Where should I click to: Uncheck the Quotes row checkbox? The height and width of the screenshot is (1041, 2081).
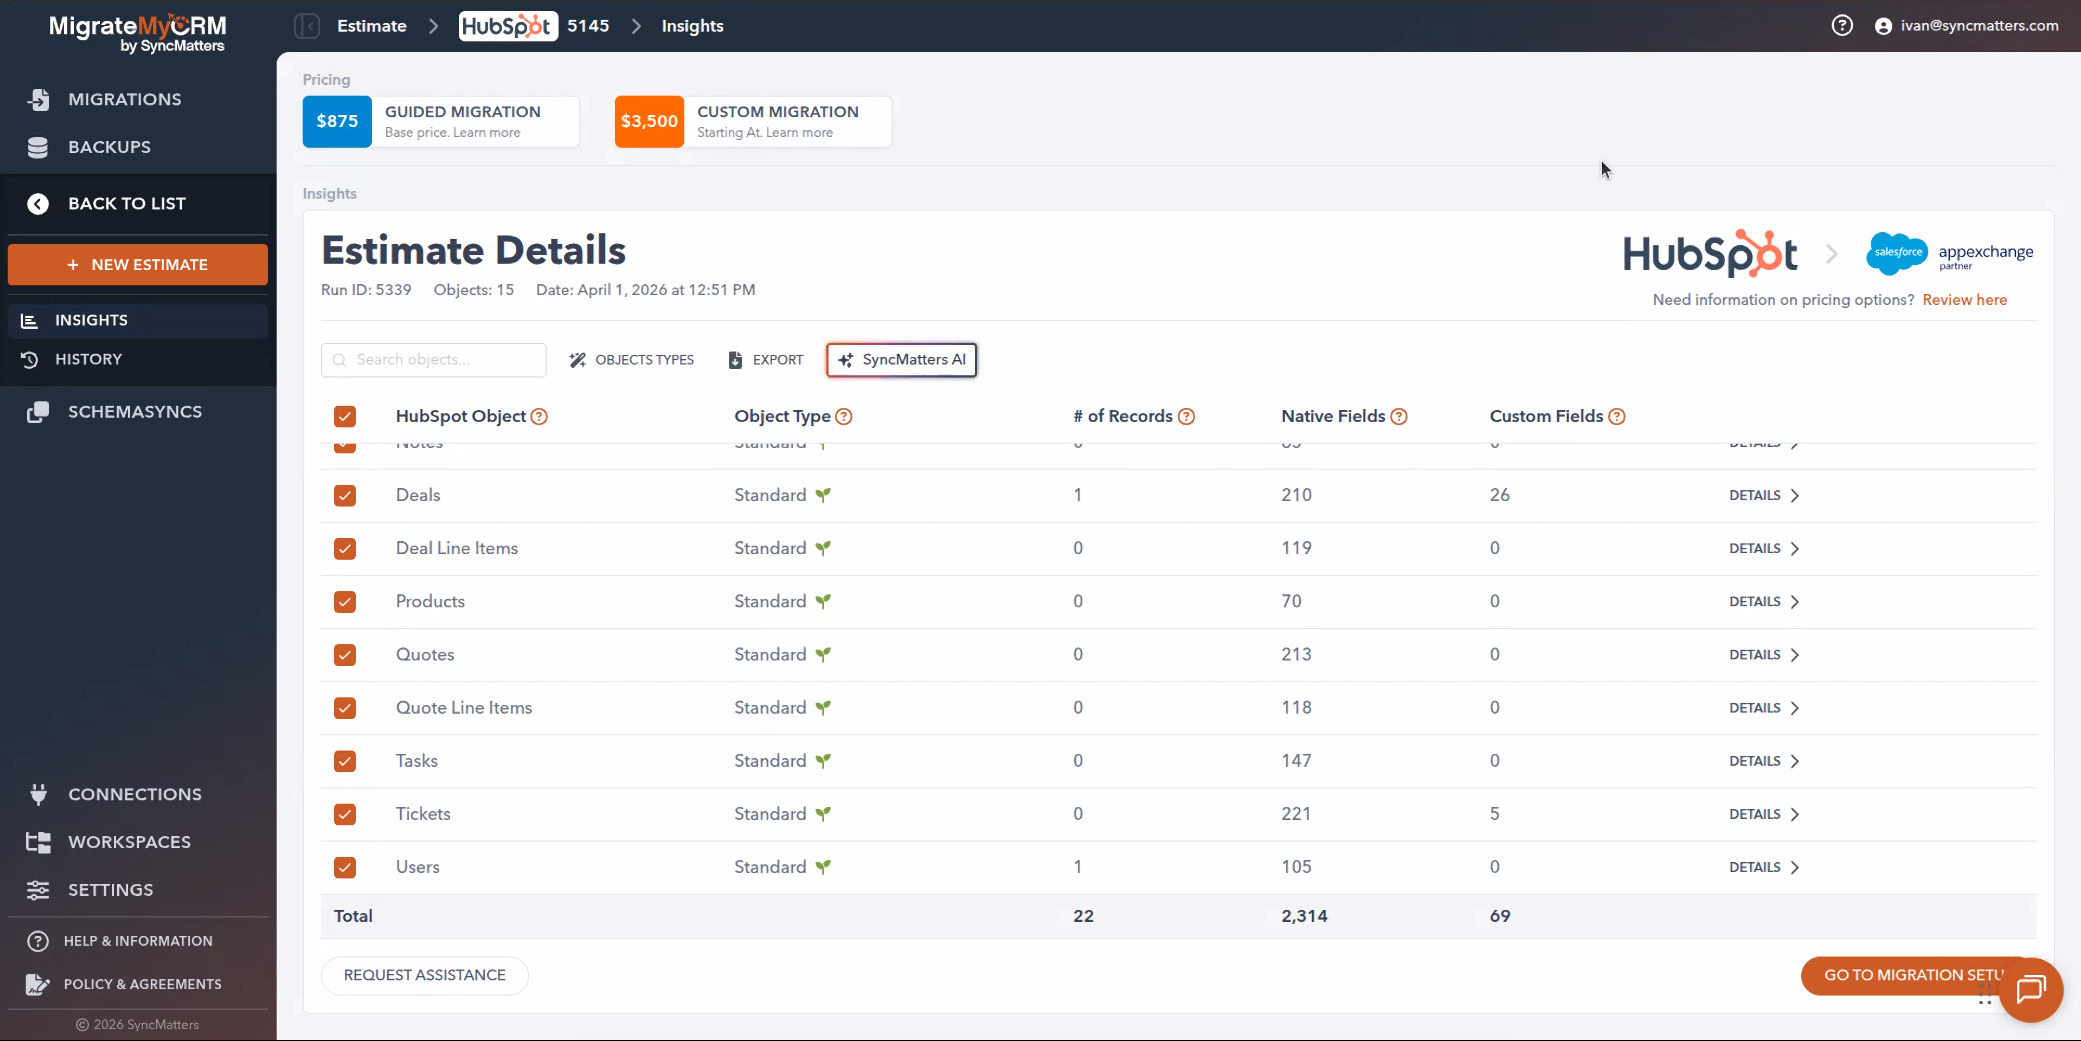345,655
